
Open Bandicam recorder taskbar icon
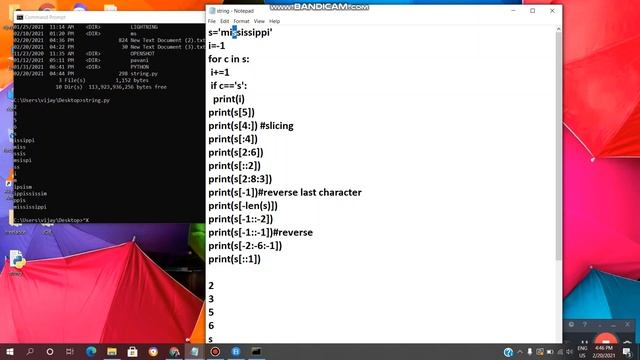click(x=215, y=351)
